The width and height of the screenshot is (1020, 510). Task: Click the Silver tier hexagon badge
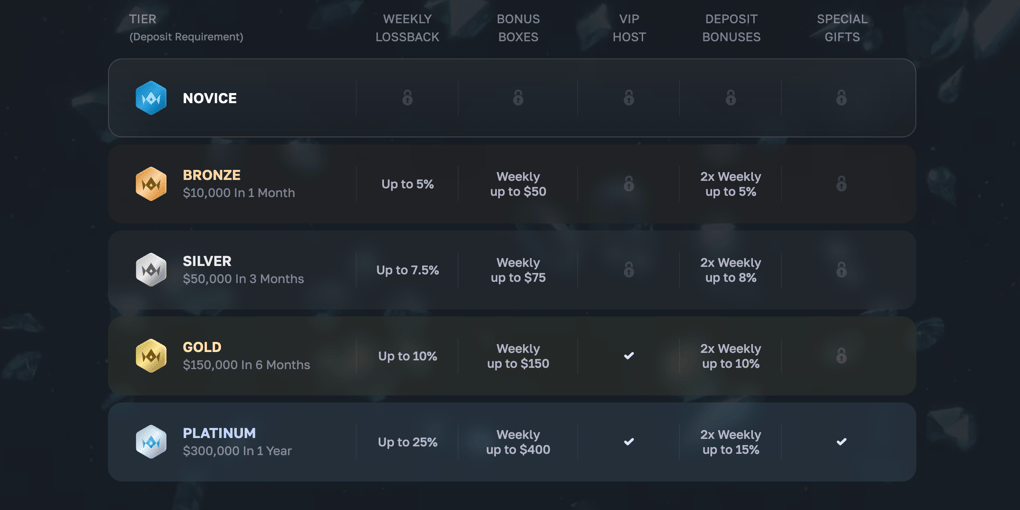coord(151,270)
